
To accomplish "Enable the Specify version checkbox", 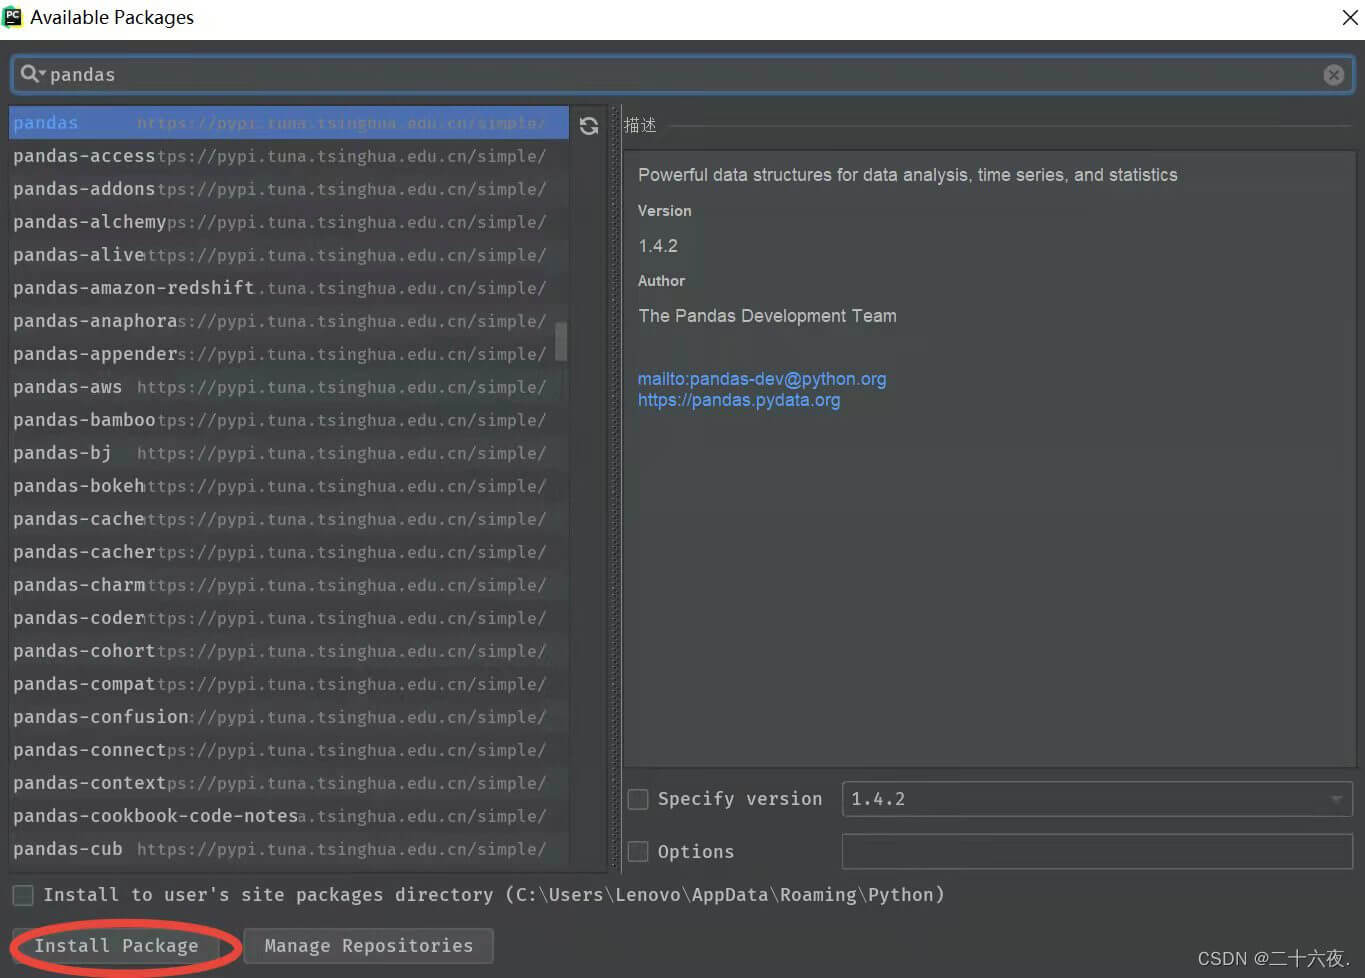I will click(x=638, y=799).
